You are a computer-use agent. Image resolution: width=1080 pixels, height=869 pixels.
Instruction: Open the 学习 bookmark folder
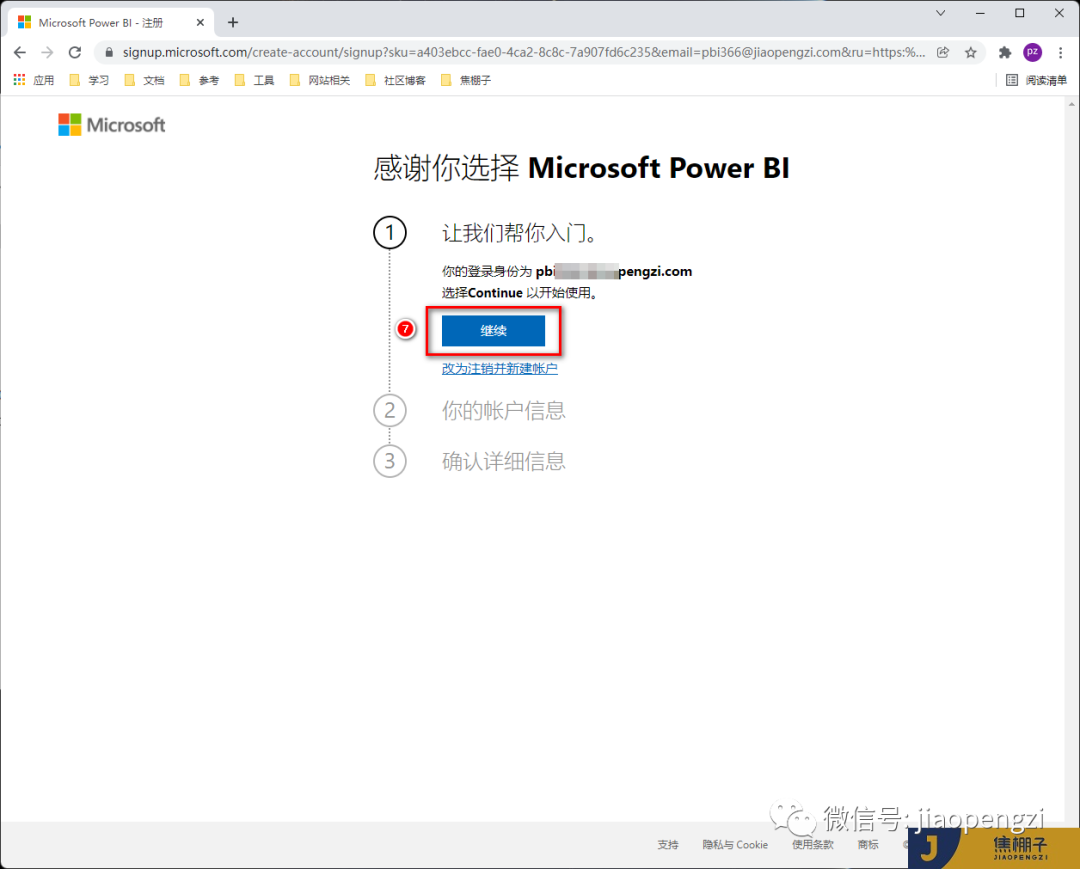[x=90, y=81]
